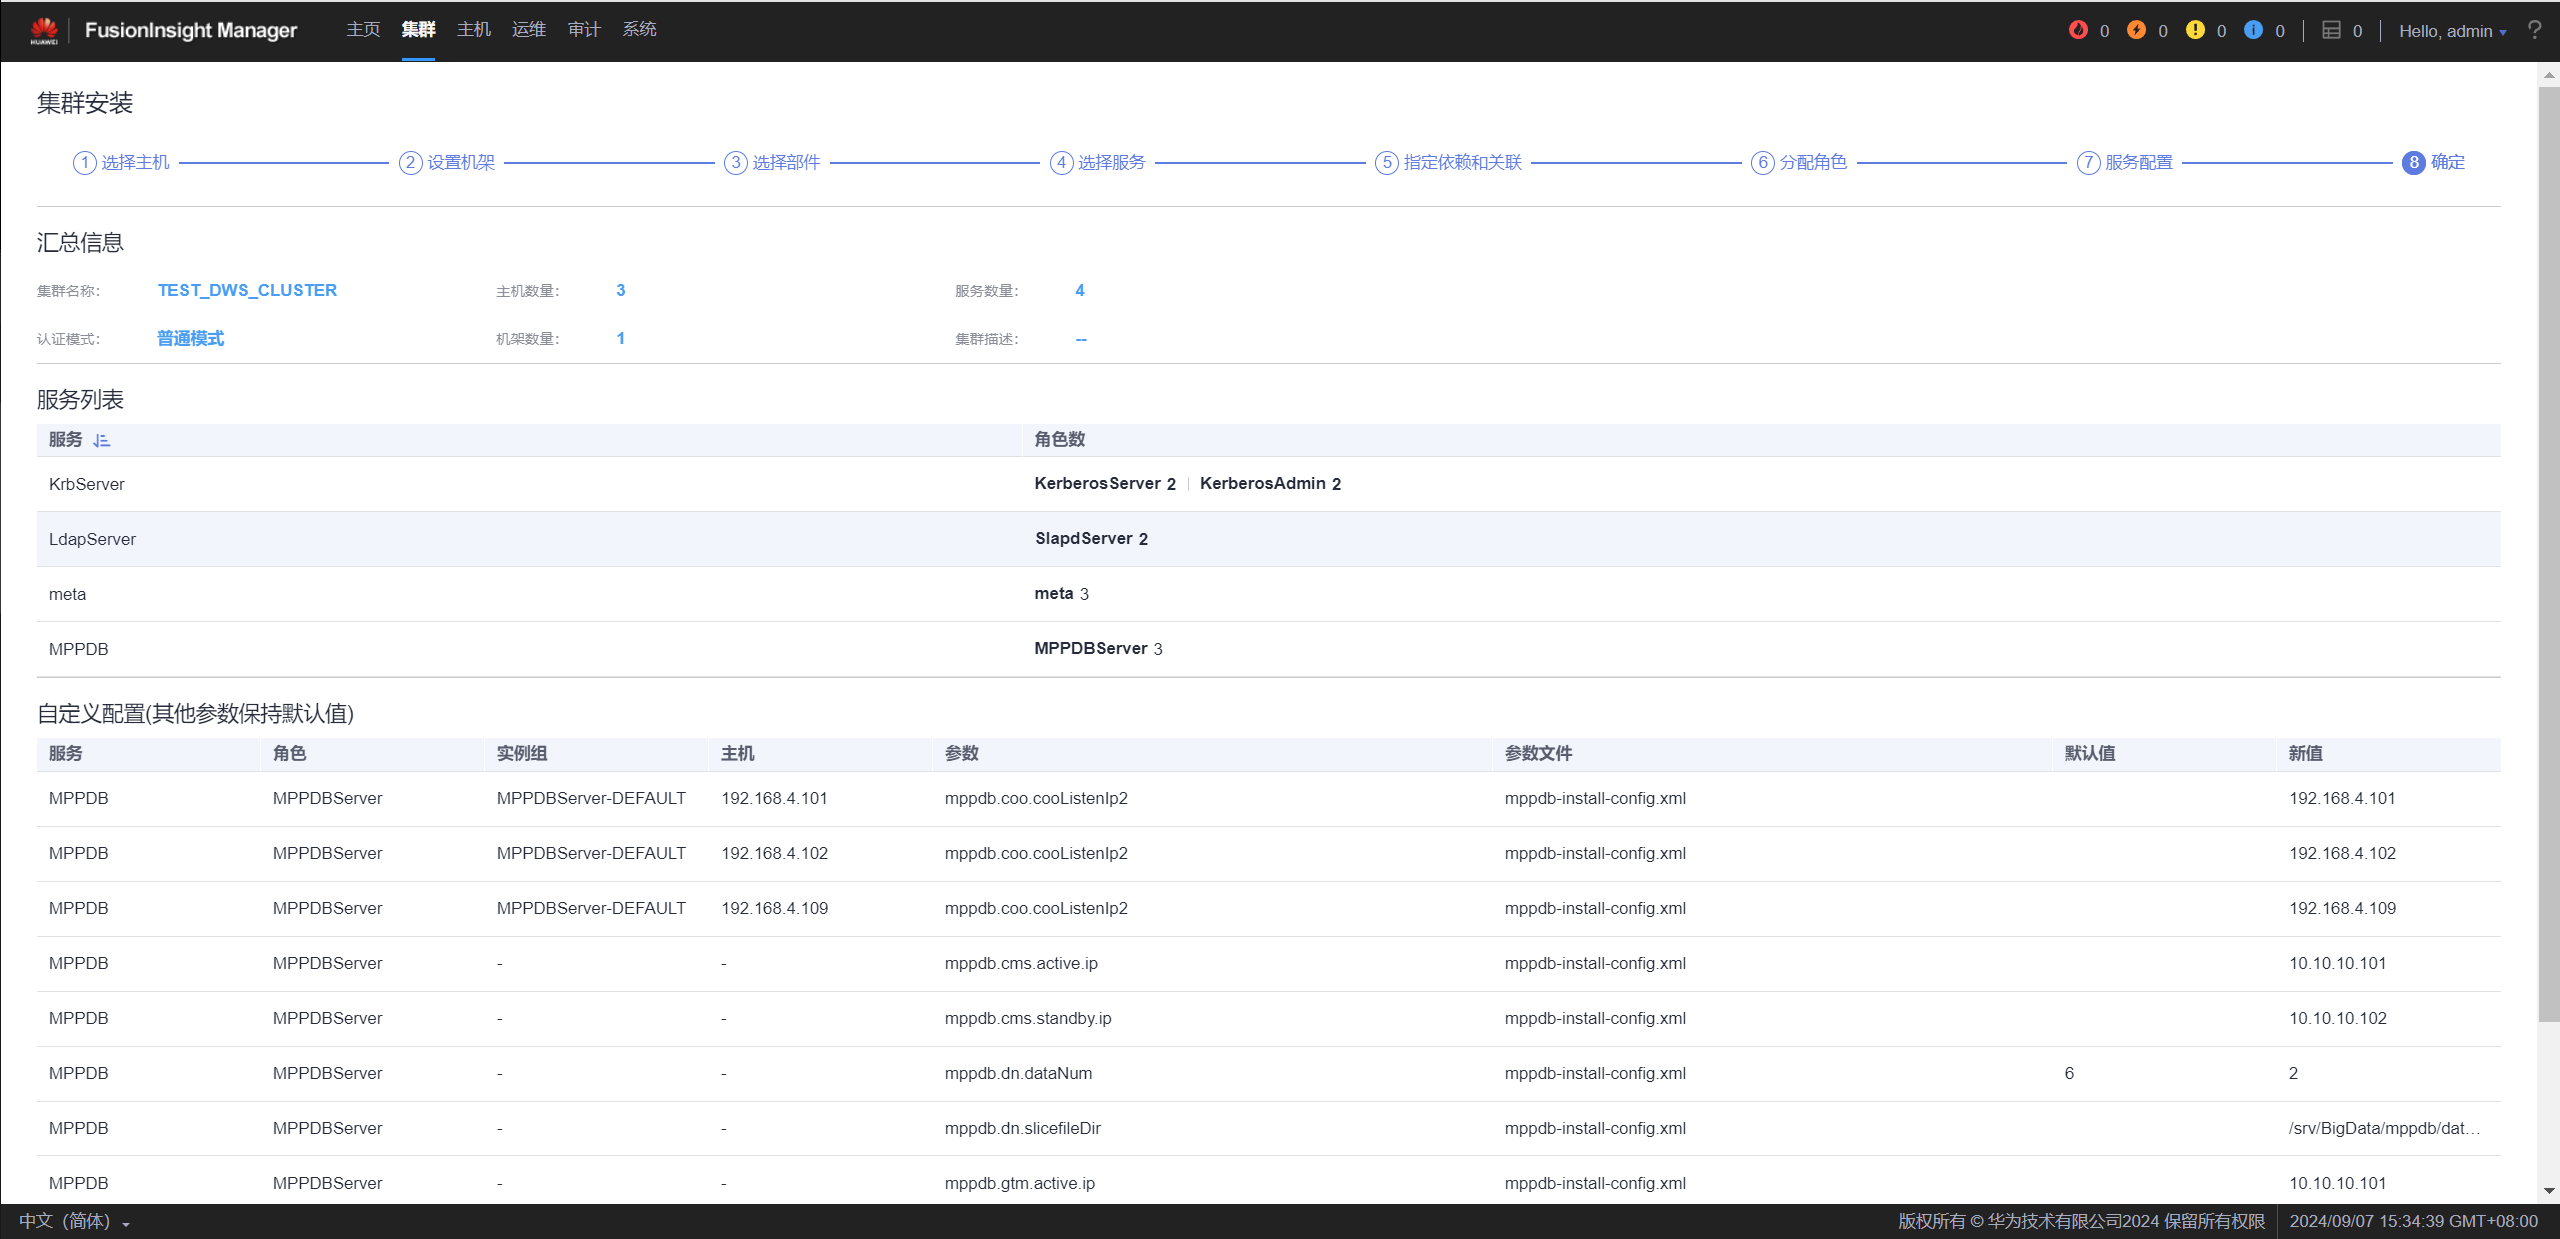Open the minor alarm yellow icon
2560x1239 pixels.
[2195, 30]
